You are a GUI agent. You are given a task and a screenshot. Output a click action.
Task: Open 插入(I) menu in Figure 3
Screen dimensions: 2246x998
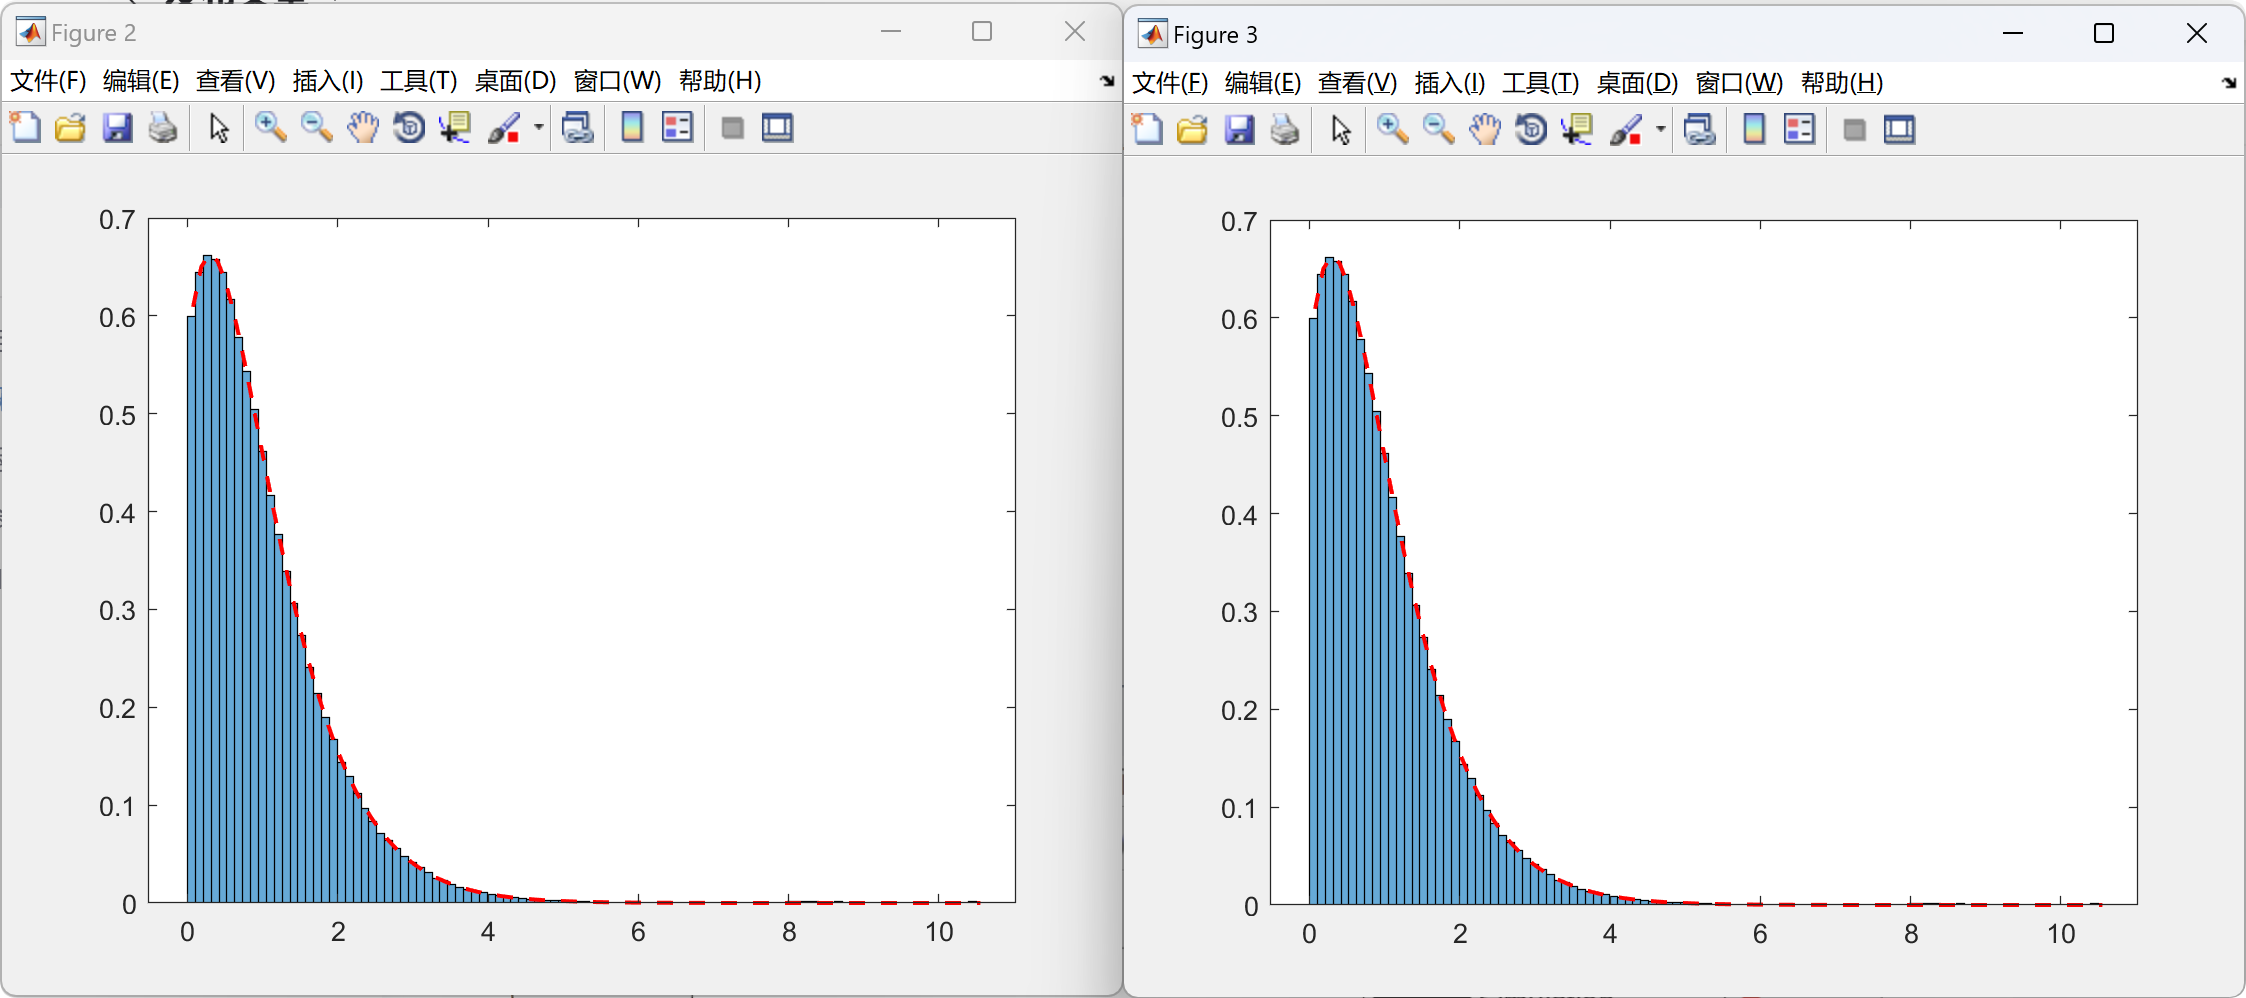click(x=1450, y=83)
